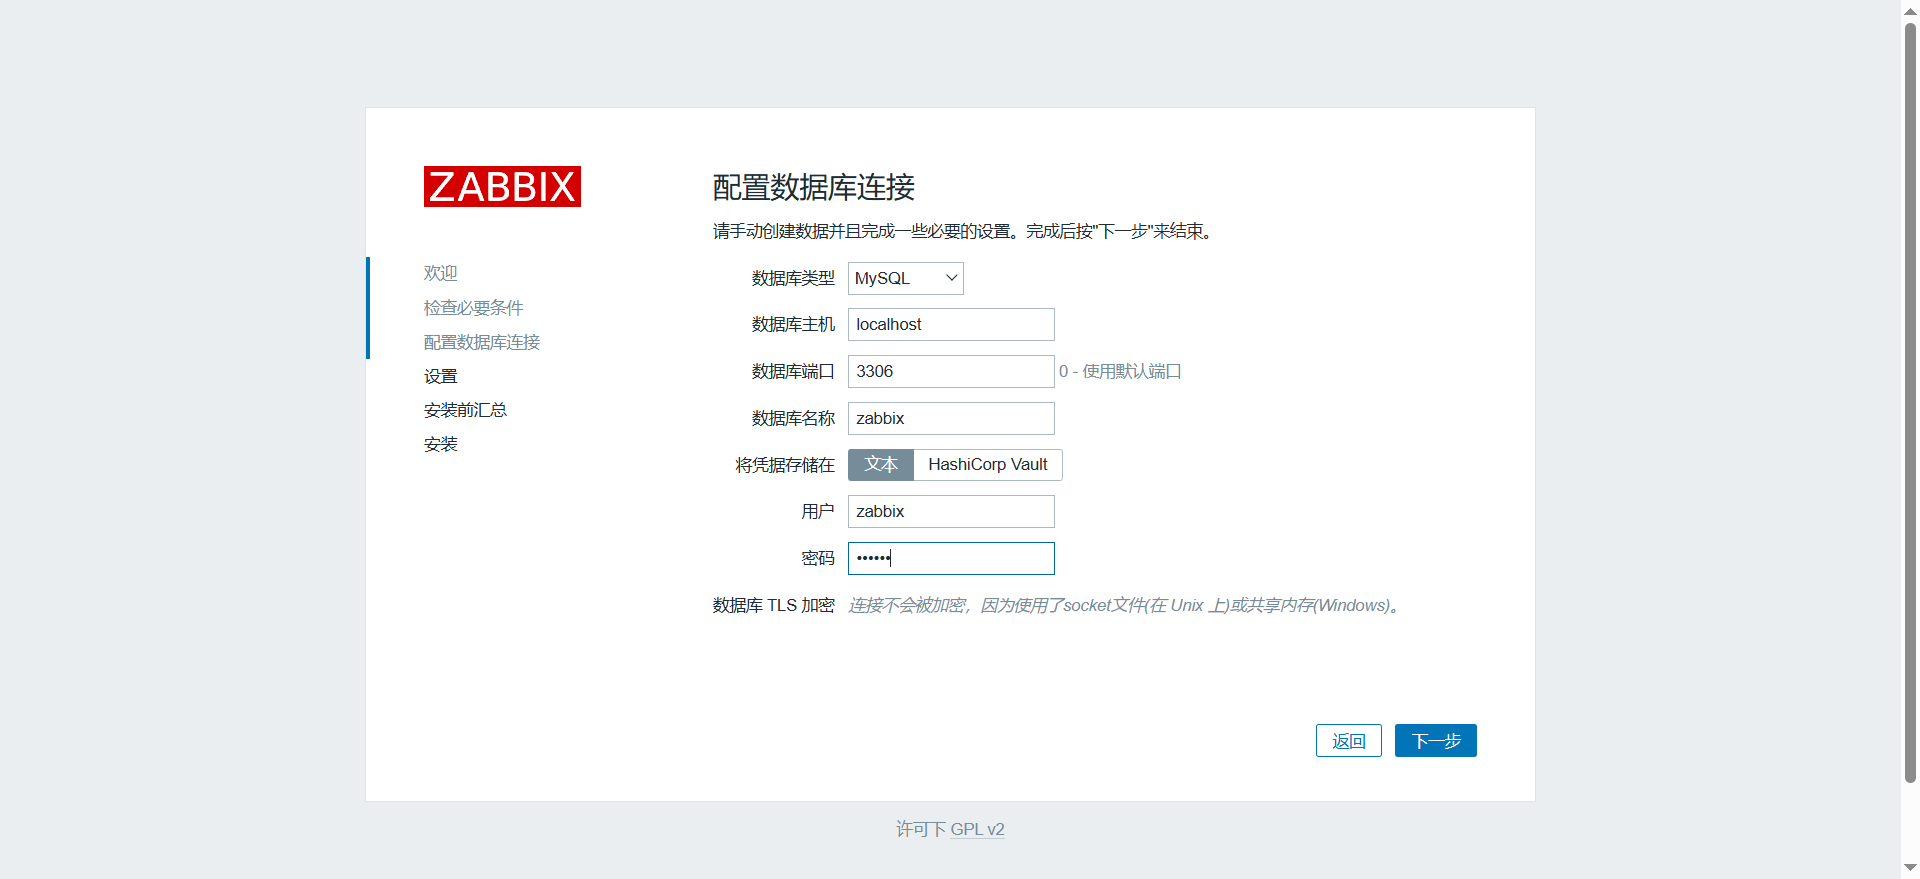The width and height of the screenshot is (1920, 879).
Task: Go to the 欢迎 step in sidebar
Action: click(440, 273)
